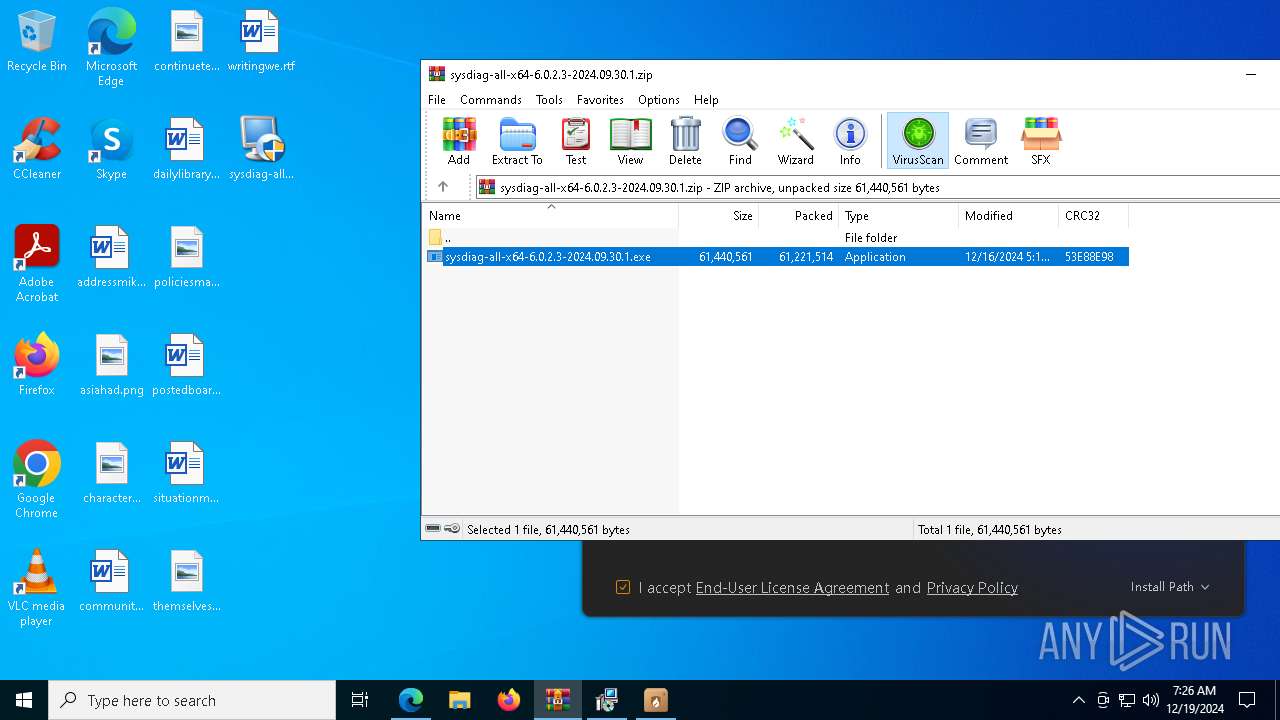
Task: Open the Help menu
Action: 706,100
